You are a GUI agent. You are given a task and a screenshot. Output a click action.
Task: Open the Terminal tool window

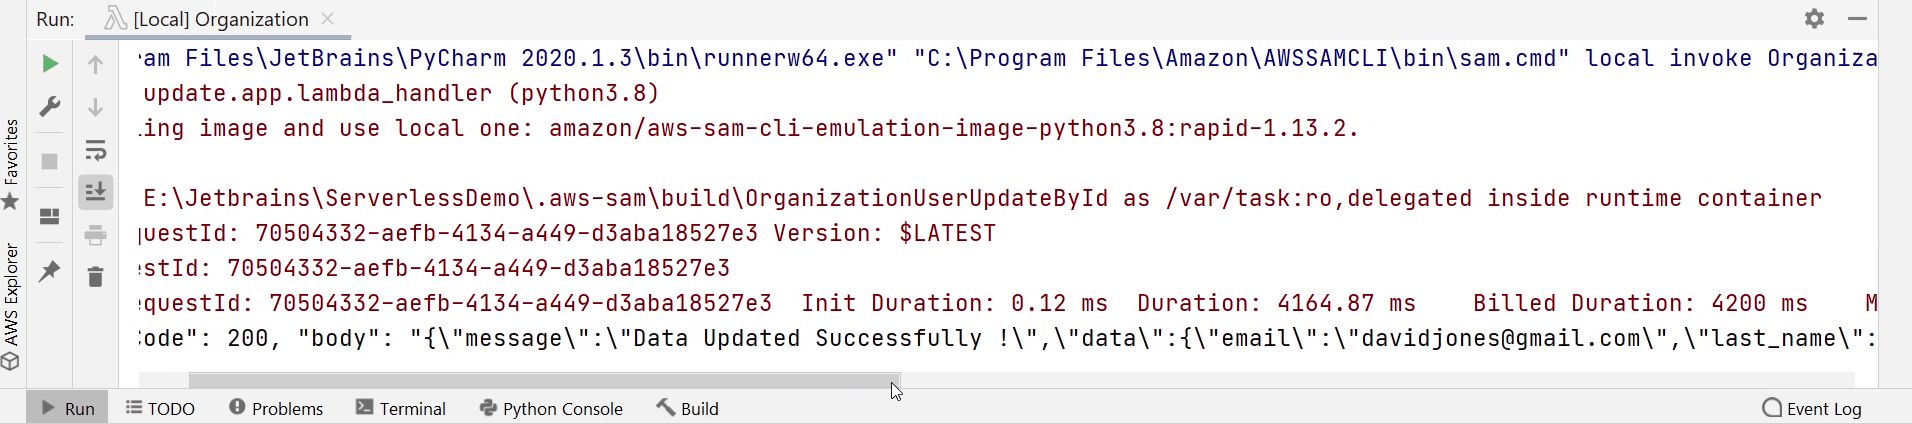[401, 408]
